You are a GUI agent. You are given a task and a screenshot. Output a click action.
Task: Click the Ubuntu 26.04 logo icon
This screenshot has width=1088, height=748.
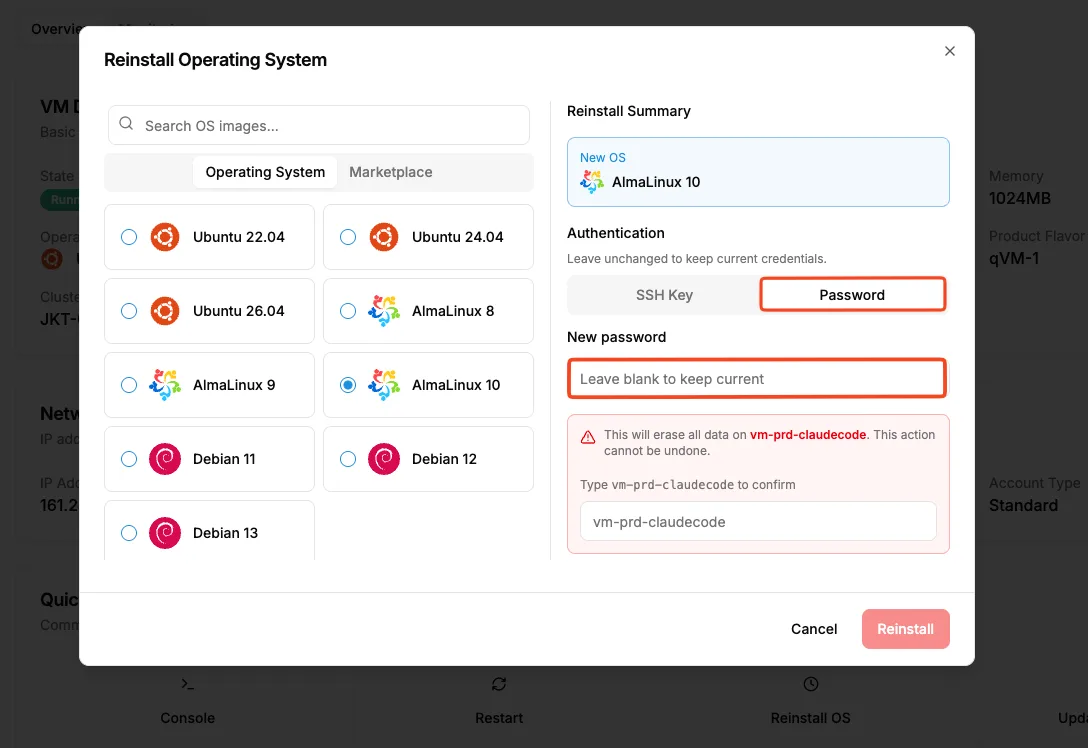tap(165, 311)
